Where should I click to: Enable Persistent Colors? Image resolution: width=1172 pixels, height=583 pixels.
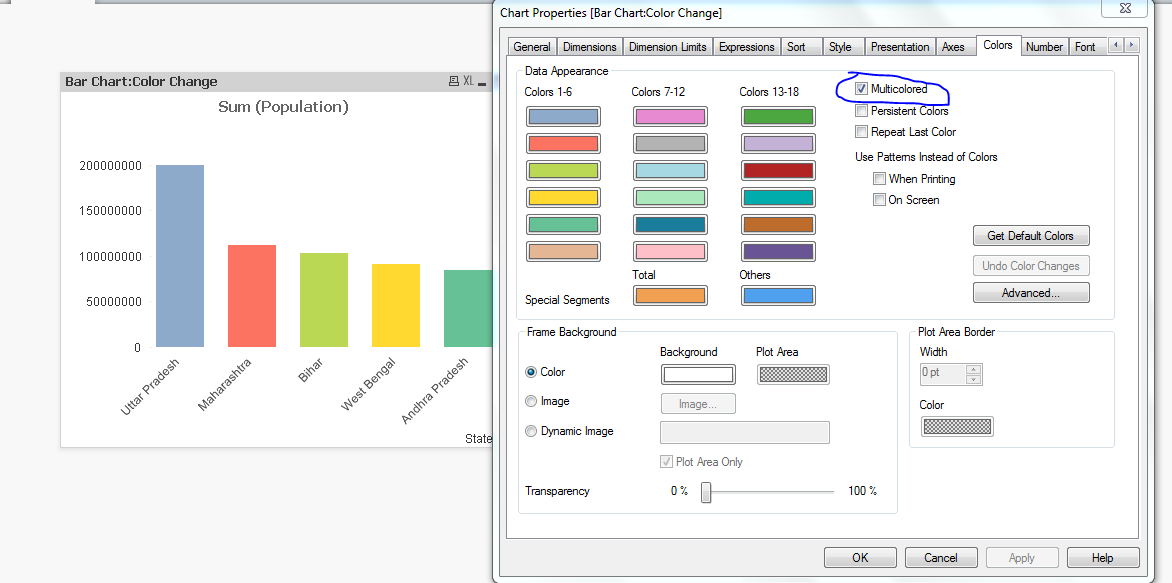coord(861,110)
